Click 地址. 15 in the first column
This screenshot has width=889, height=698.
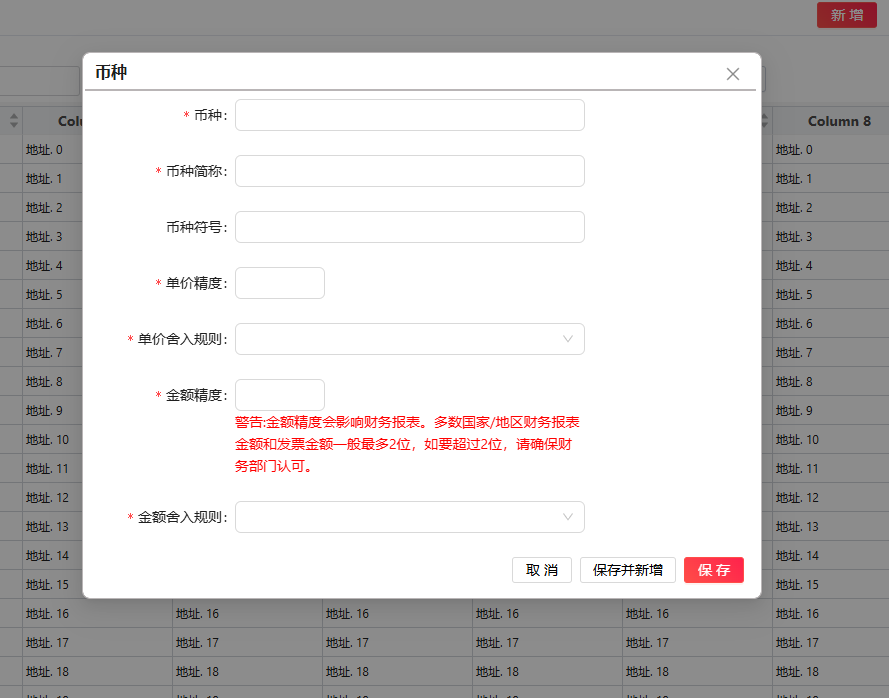[x=47, y=585]
